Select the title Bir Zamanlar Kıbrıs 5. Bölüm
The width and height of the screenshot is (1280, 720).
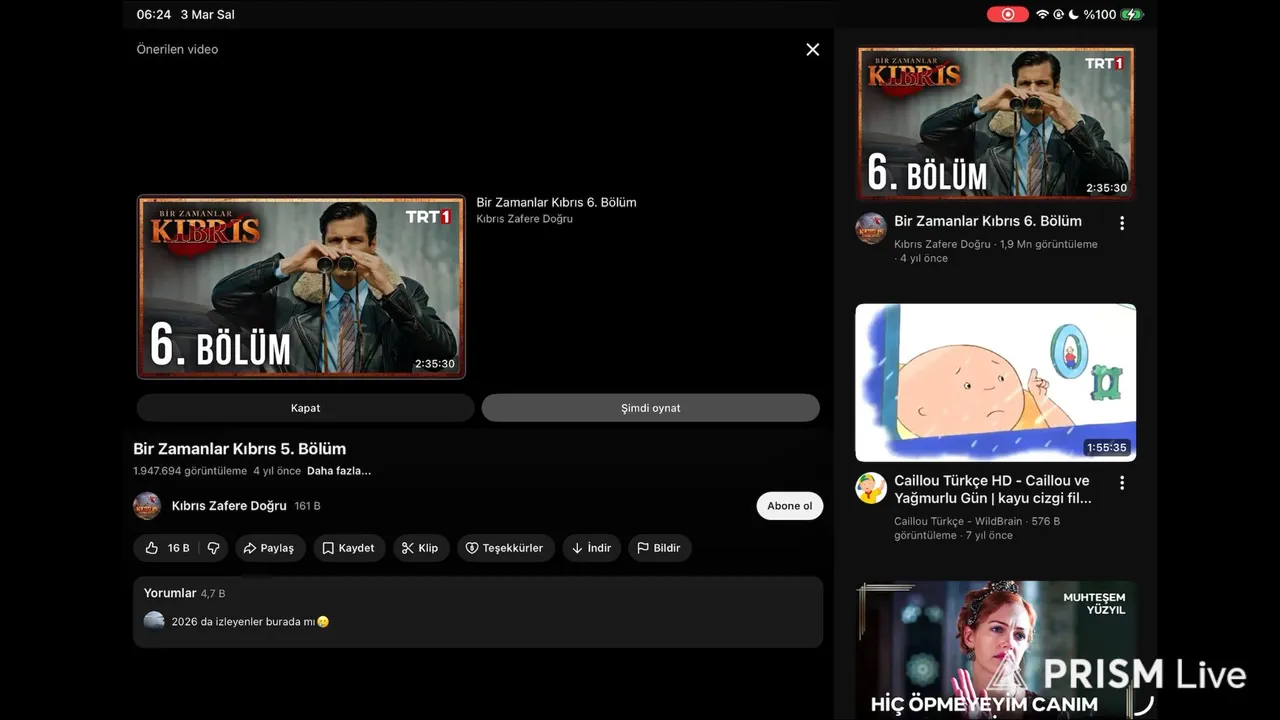pyautogui.click(x=240, y=449)
